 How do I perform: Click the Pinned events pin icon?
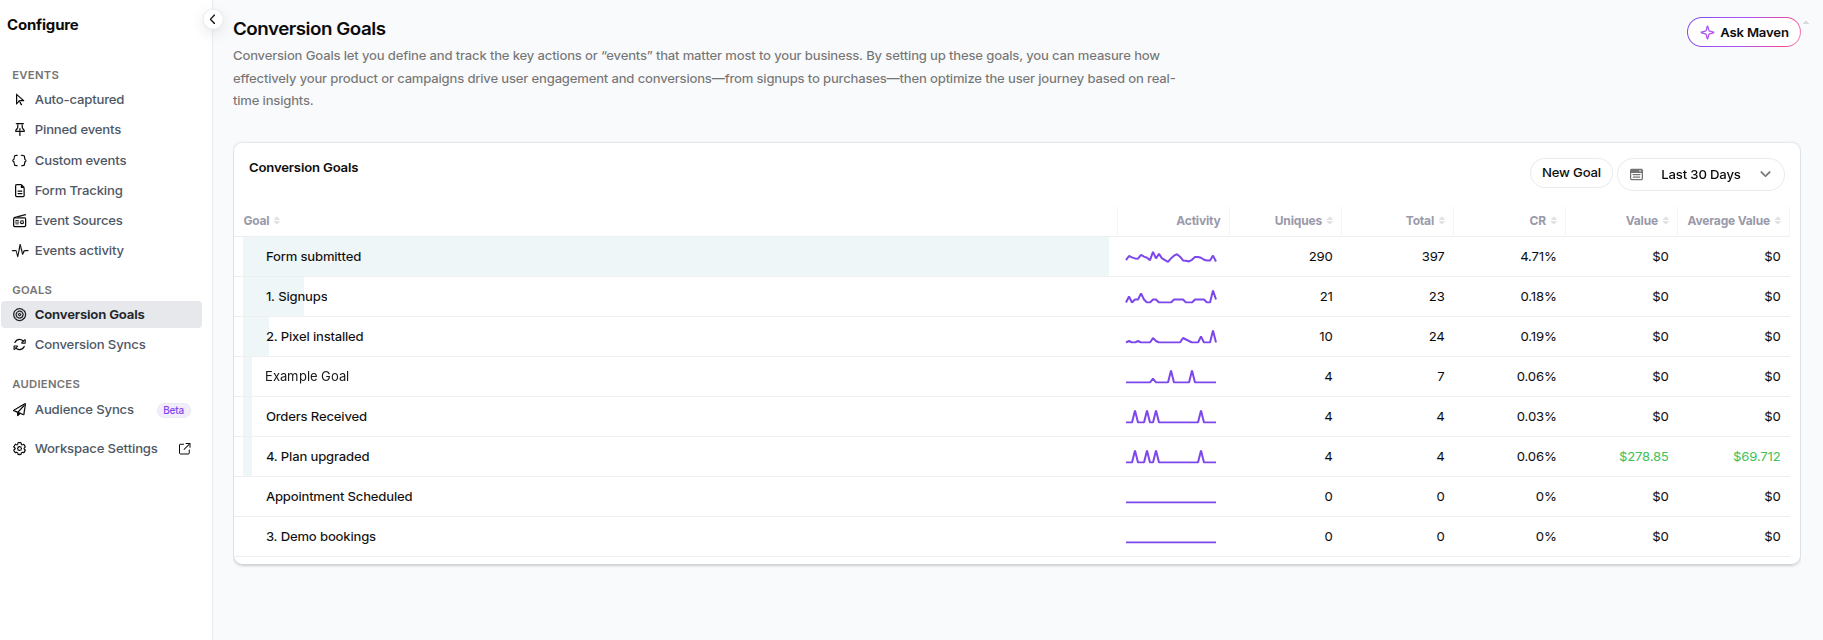click(x=19, y=130)
